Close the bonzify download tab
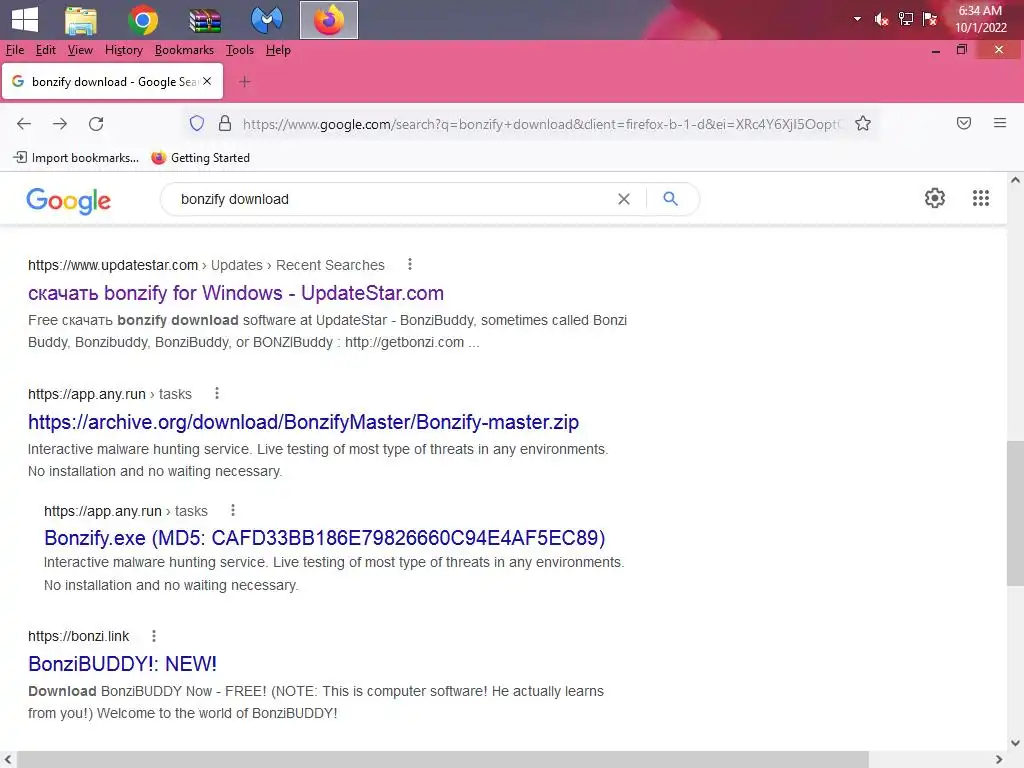Viewport: 1024px width, 768px height. 207,82
